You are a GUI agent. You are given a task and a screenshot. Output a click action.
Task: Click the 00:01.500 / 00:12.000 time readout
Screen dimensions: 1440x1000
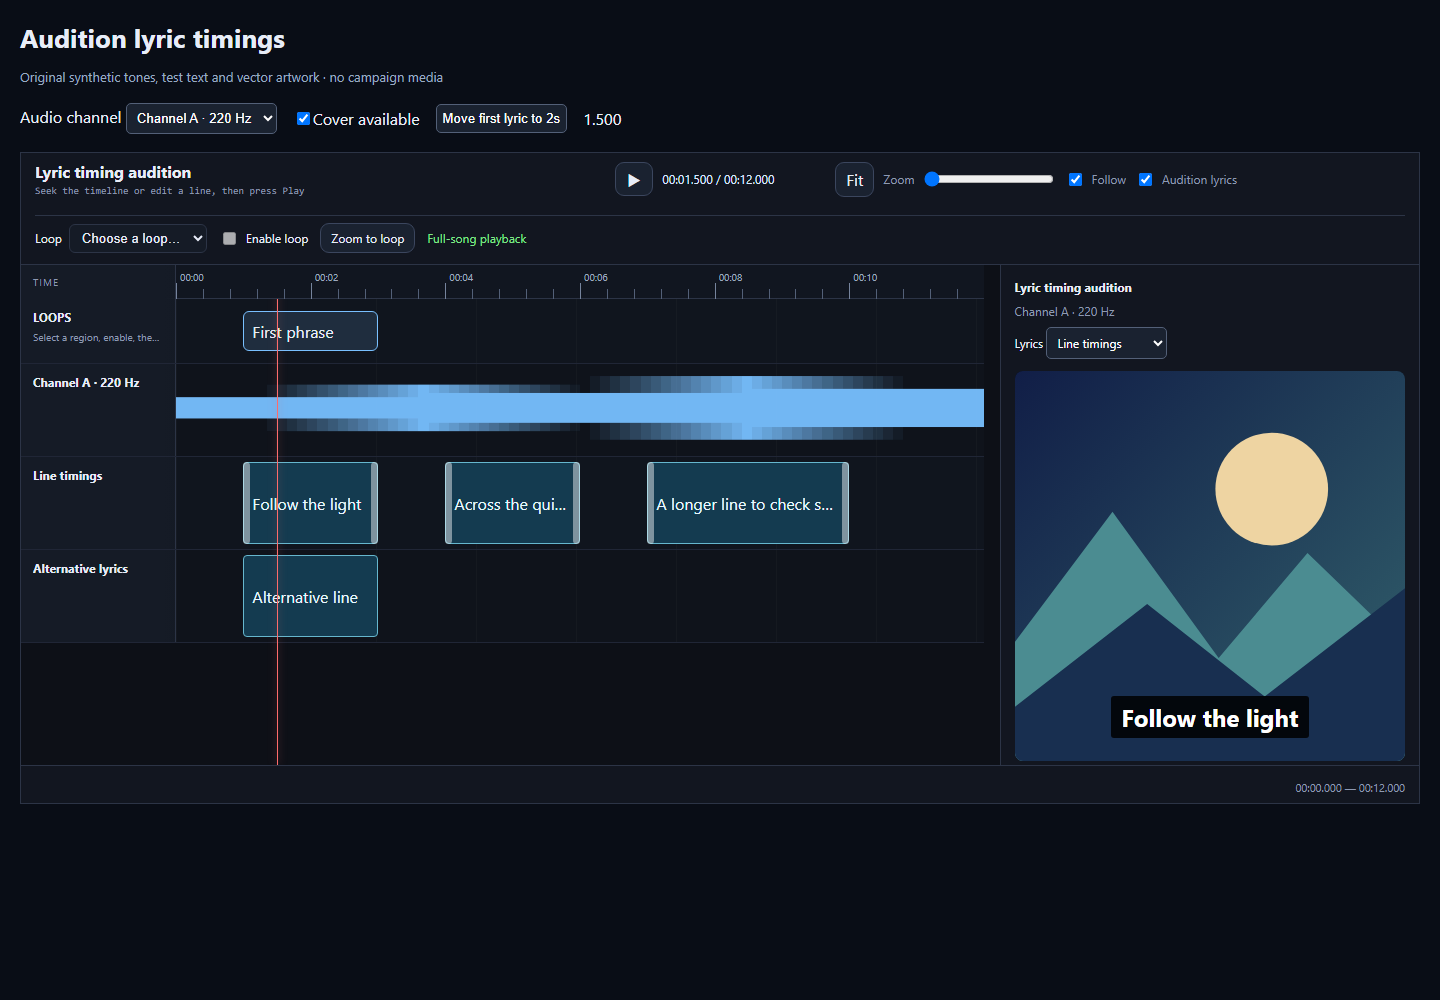[x=718, y=180]
